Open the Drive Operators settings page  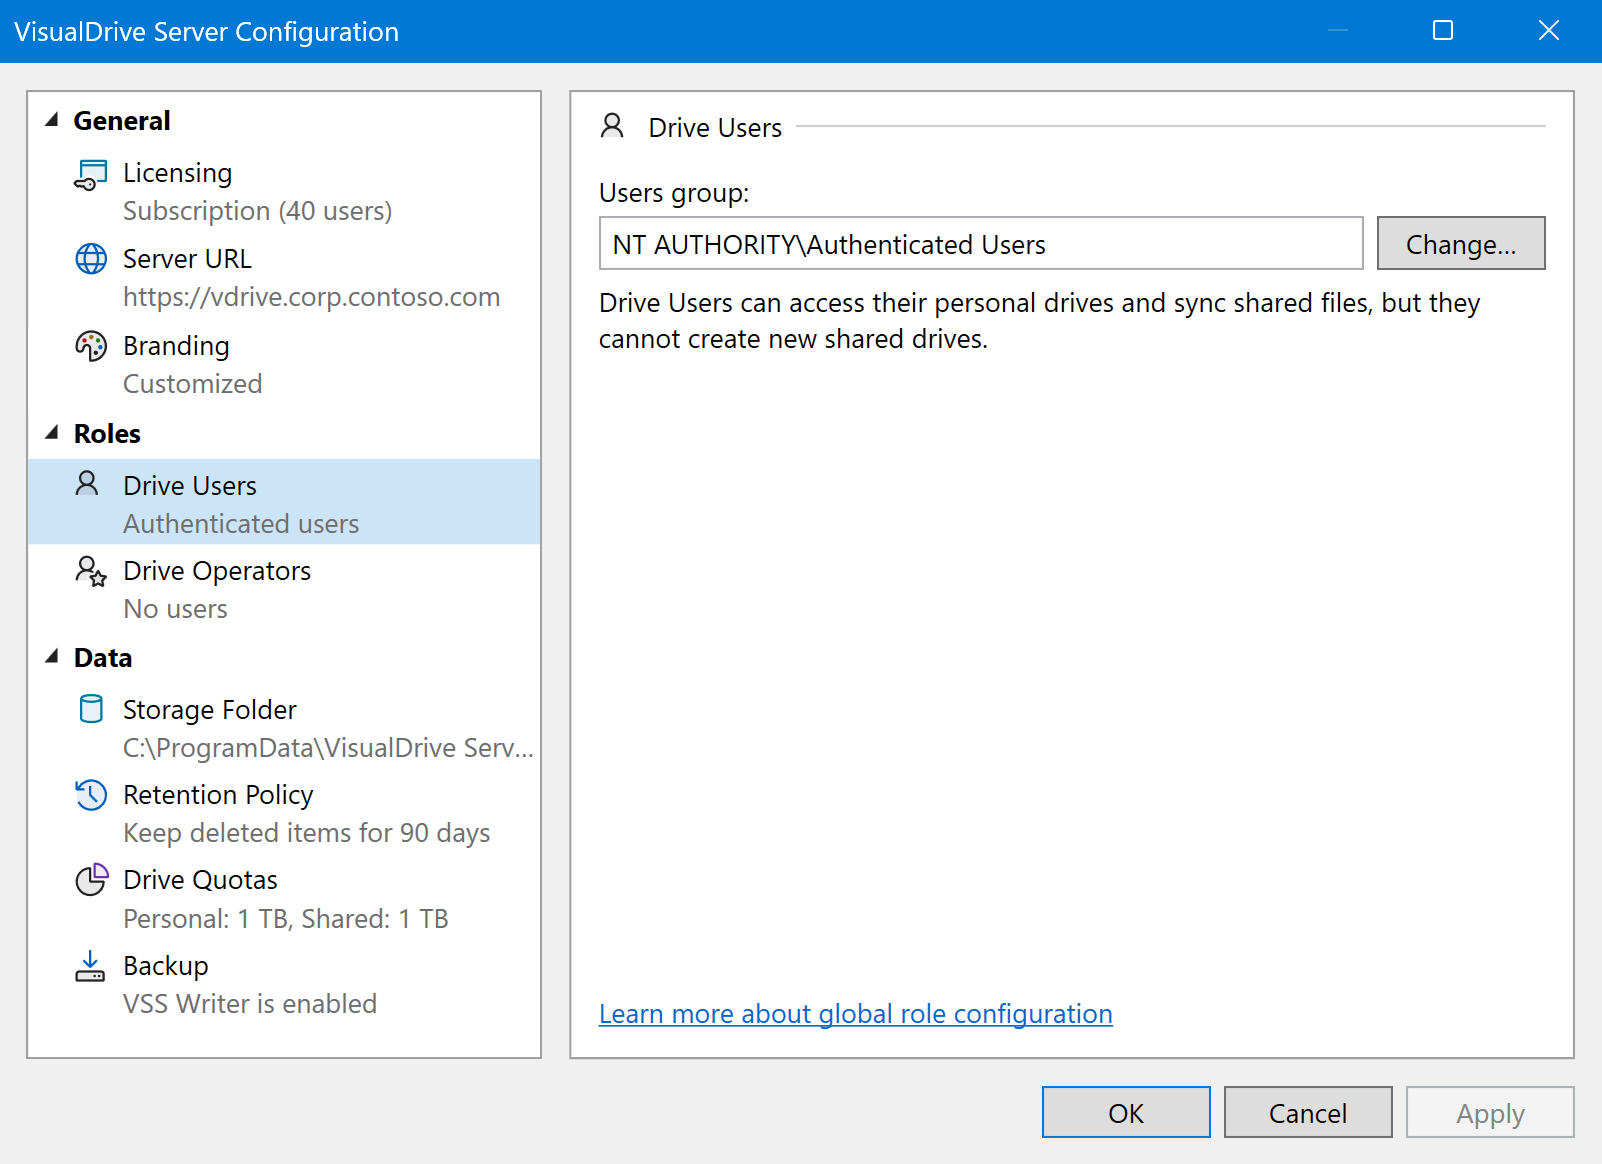pyautogui.click(x=217, y=571)
